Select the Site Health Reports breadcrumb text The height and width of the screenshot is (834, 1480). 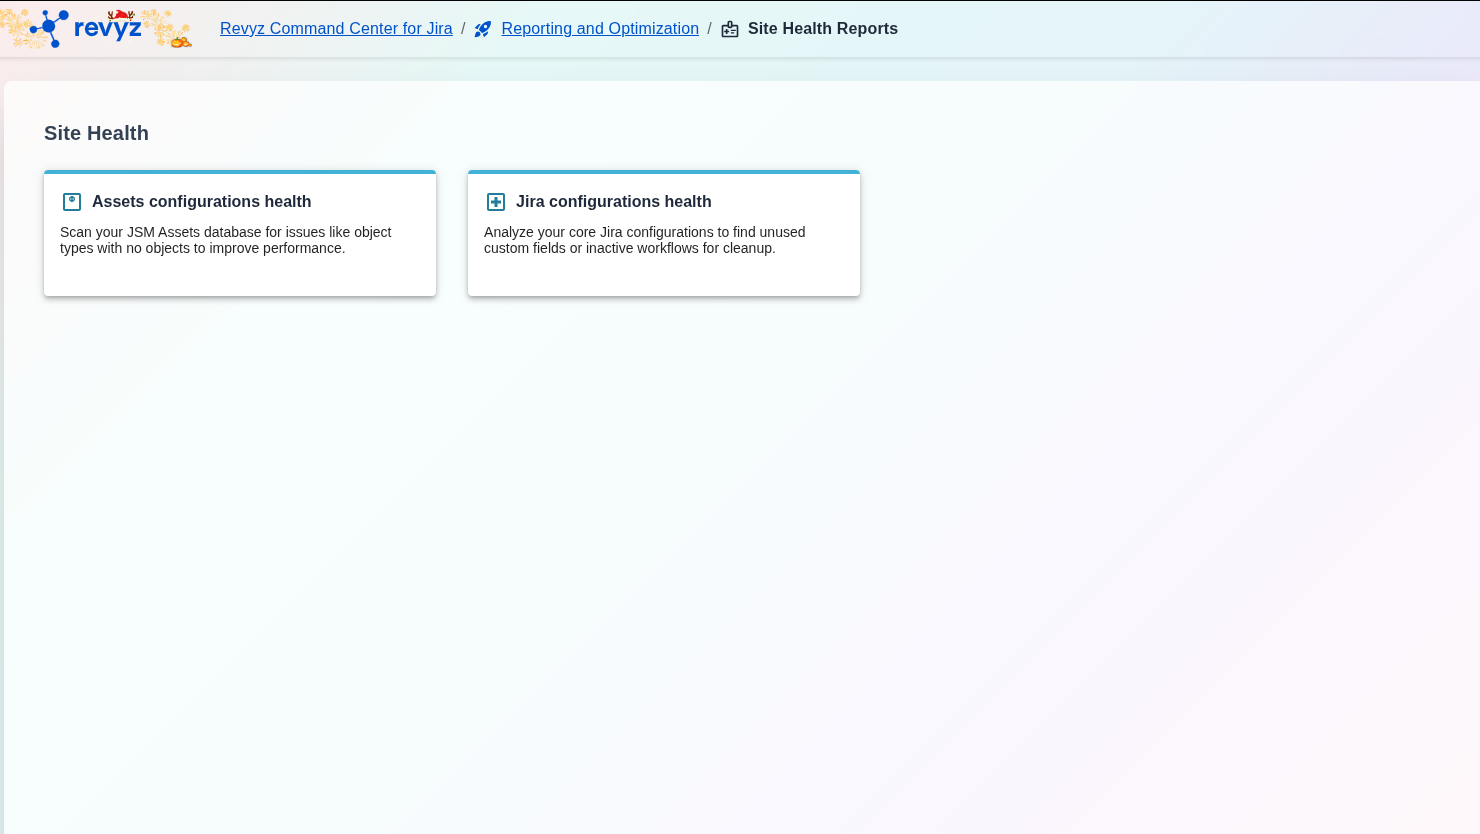(822, 29)
